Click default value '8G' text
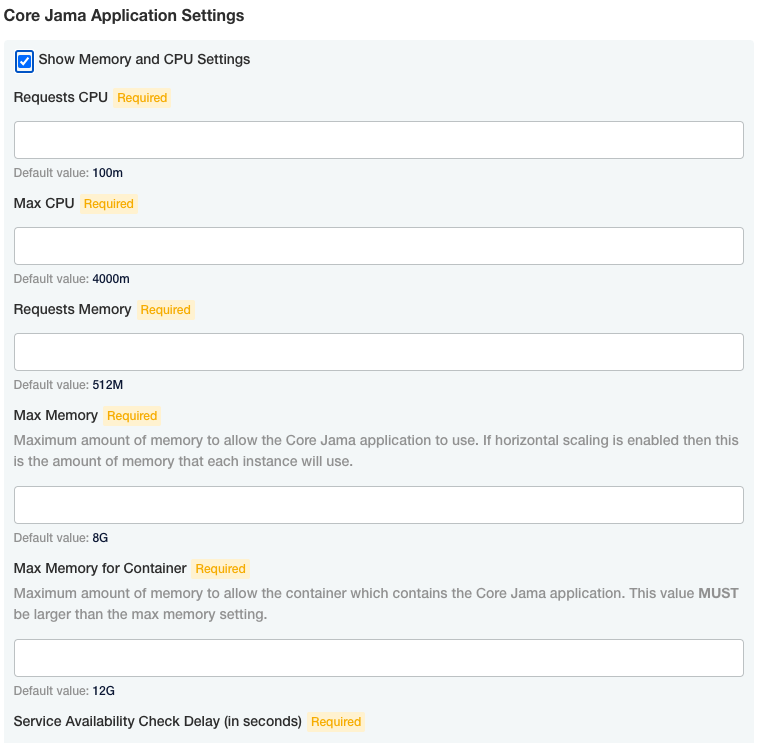 click(100, 538)
